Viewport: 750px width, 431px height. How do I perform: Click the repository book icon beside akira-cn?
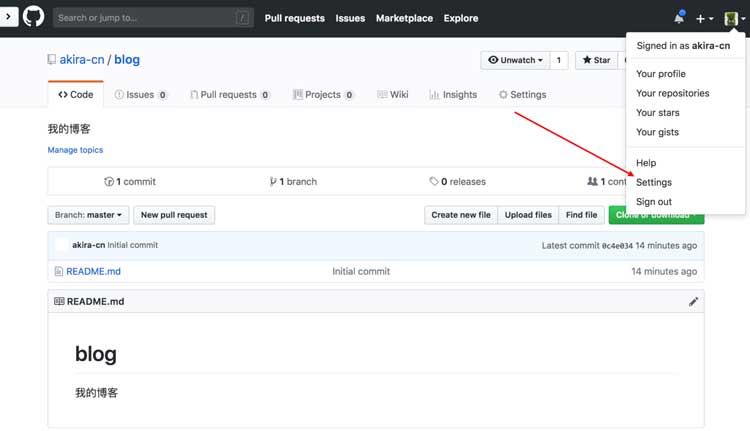[51, 59]
